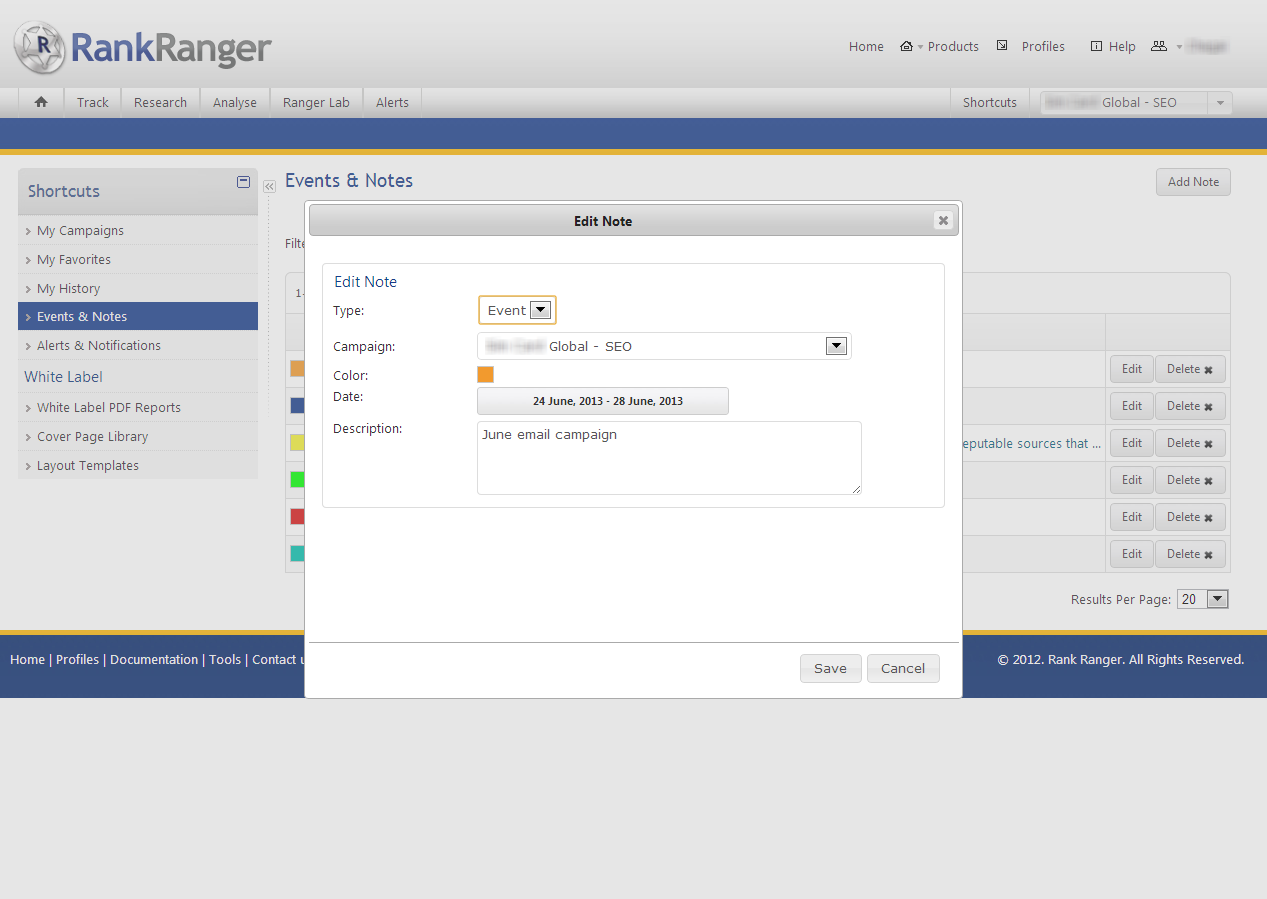Viewport: 1267px width, 899px height.
Task: Save the edited note
Action: pos(830,669)
